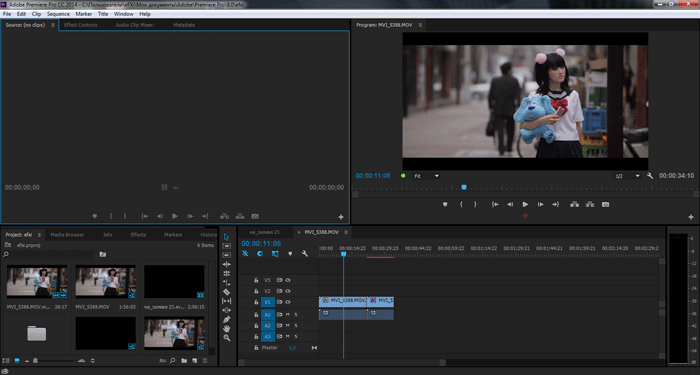Open the Clip menu
The height and width of the screenshot is (375, 700).
tap(36, 14)
